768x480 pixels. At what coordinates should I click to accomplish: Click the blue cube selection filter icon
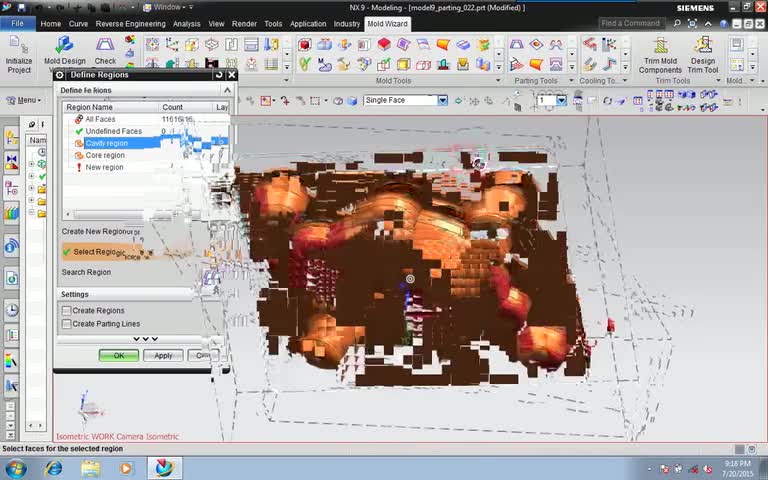click(352, 100)
